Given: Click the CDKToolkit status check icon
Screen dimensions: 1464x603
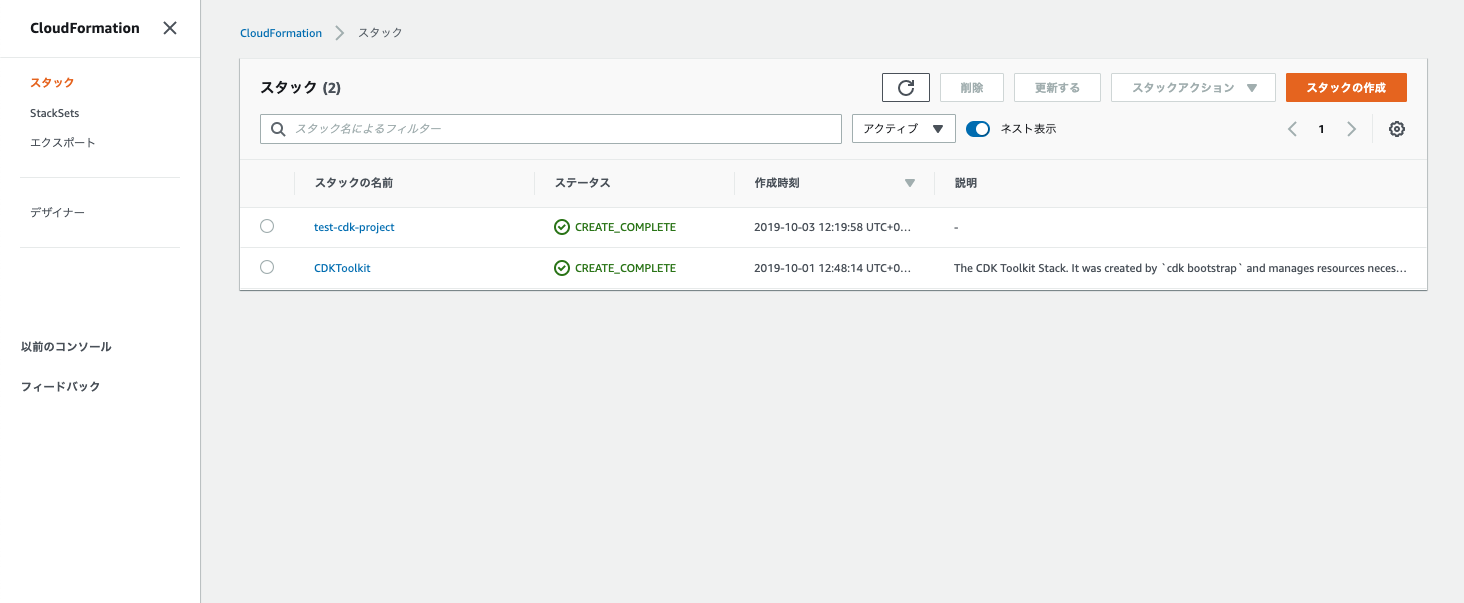Looking at the screenshot, I should [562, 268].
